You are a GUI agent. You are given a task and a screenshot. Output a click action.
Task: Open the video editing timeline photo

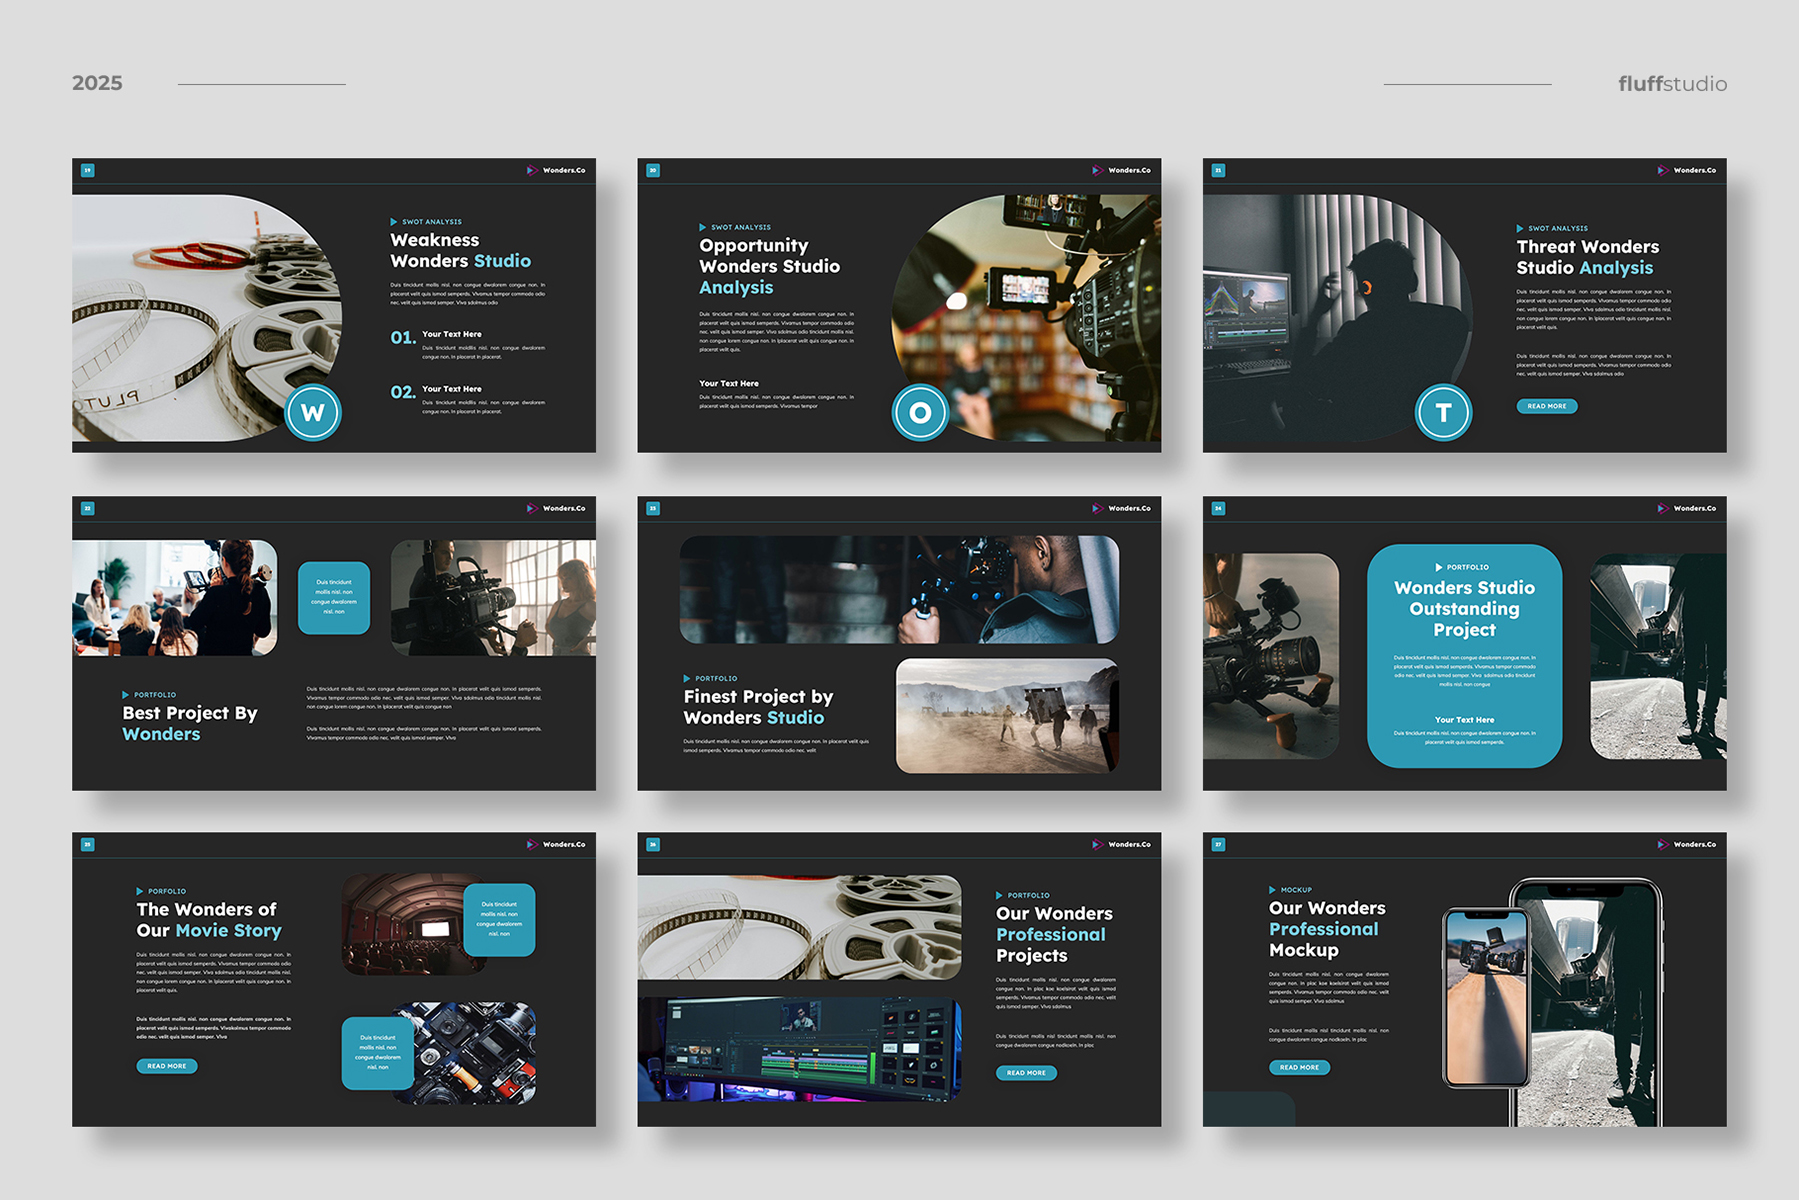798,1048
